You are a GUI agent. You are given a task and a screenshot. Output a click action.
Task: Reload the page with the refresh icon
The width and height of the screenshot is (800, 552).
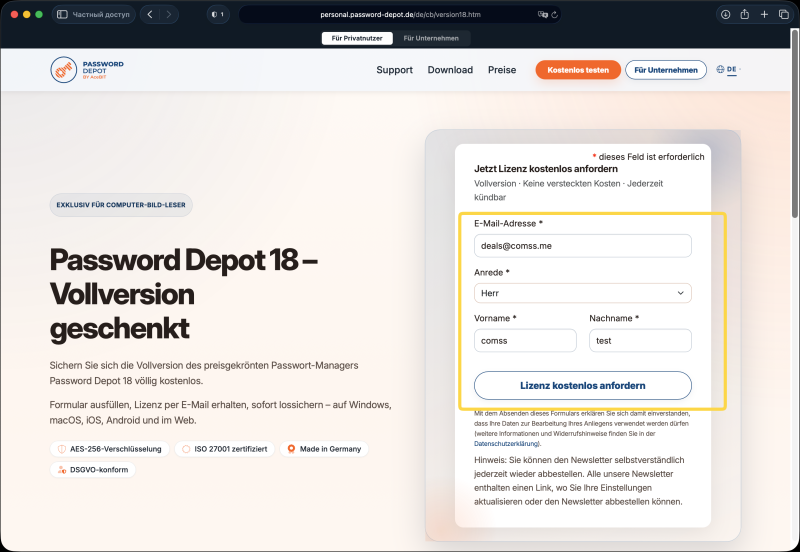(555, 14)
